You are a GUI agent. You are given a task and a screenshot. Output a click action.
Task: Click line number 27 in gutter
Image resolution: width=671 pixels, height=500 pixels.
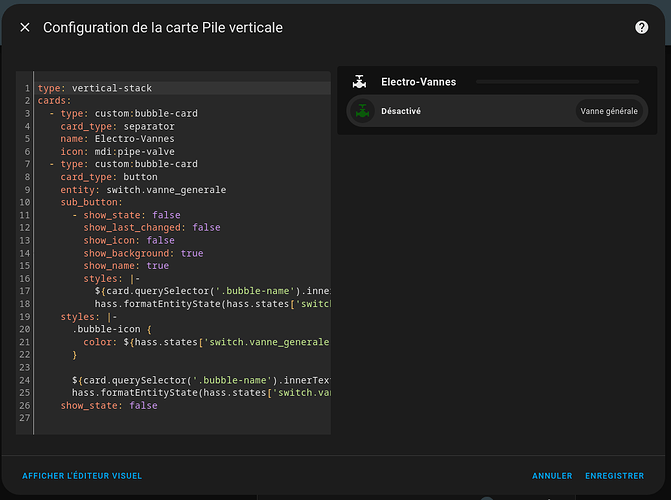(24, 418)
